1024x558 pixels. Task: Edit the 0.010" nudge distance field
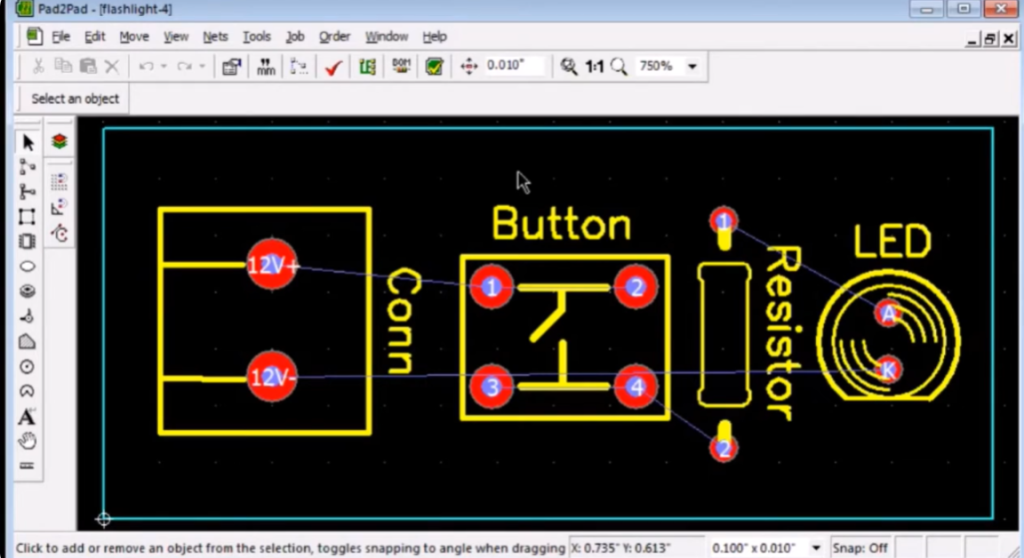pos(513,65)
